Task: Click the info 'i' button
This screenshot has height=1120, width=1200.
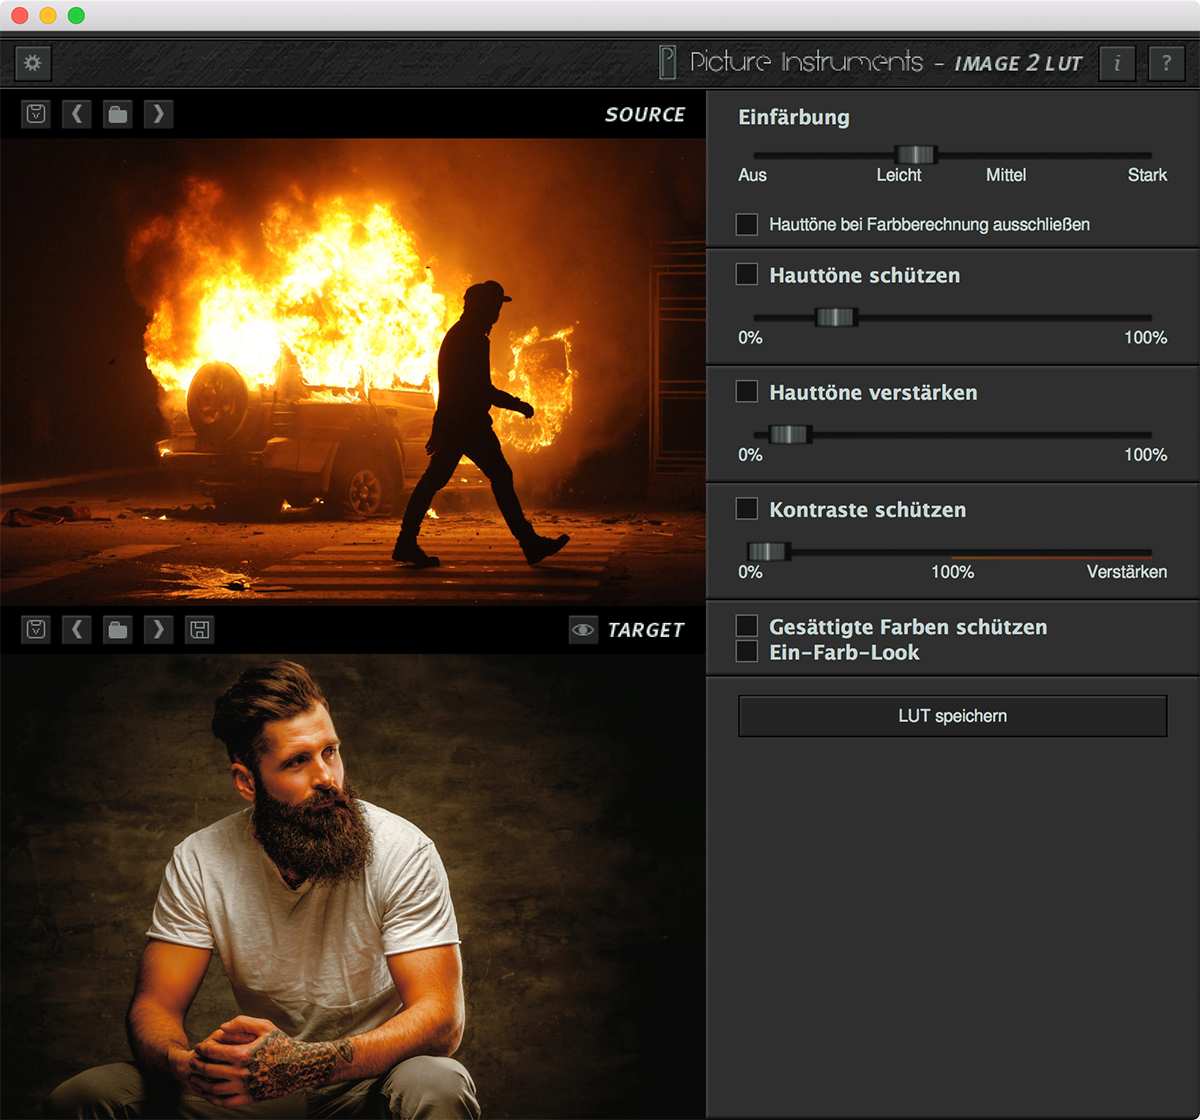Action: pyautogui.click(x=1117, y=64)
